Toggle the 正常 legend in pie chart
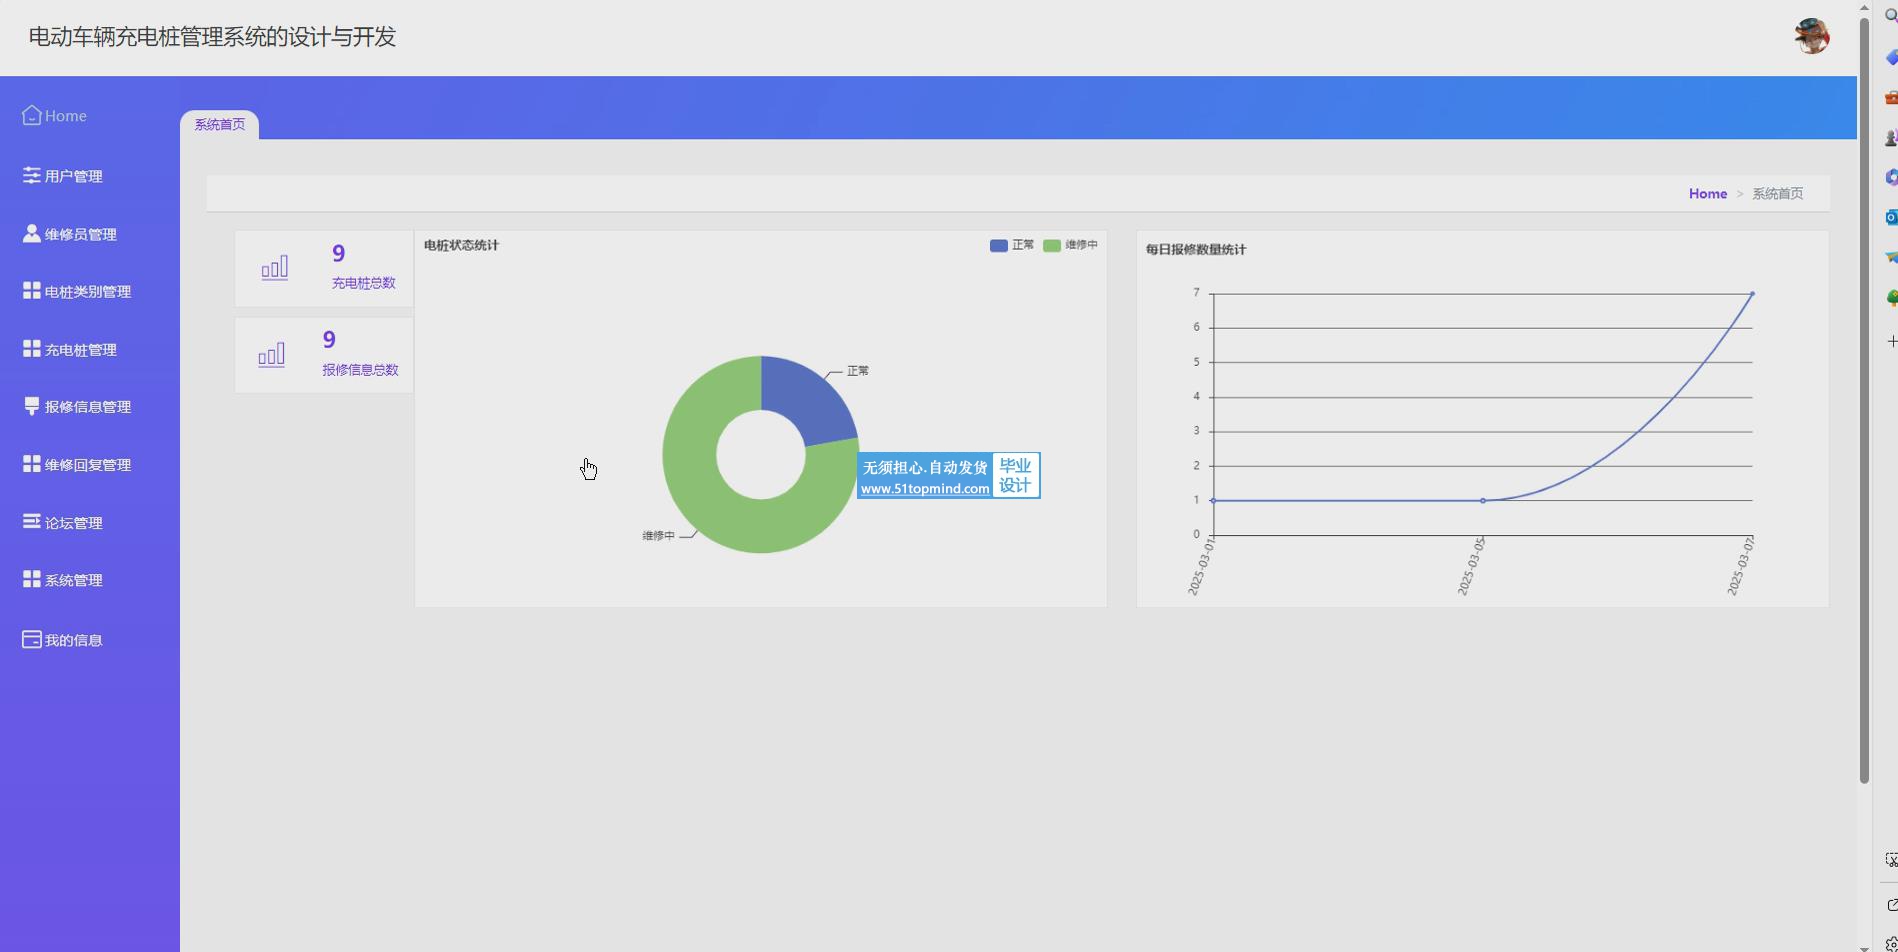The image size is (1898, 952). [1011, 245]
